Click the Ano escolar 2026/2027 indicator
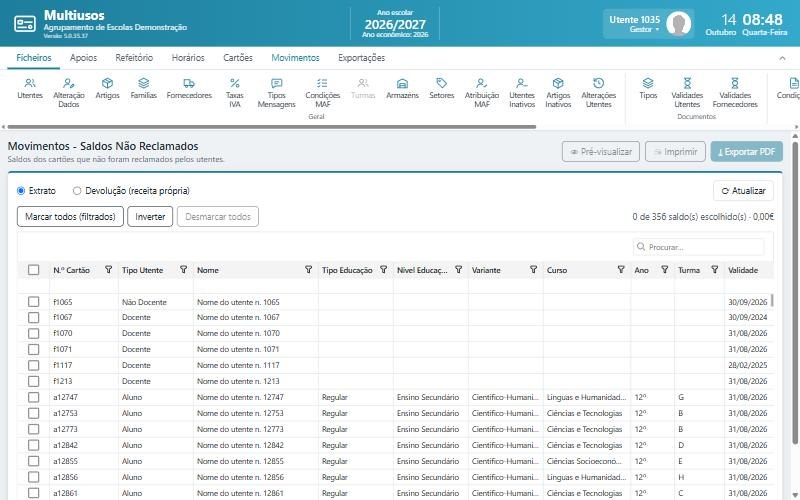This screenshot has width=800, height=500. coord(395,24)
